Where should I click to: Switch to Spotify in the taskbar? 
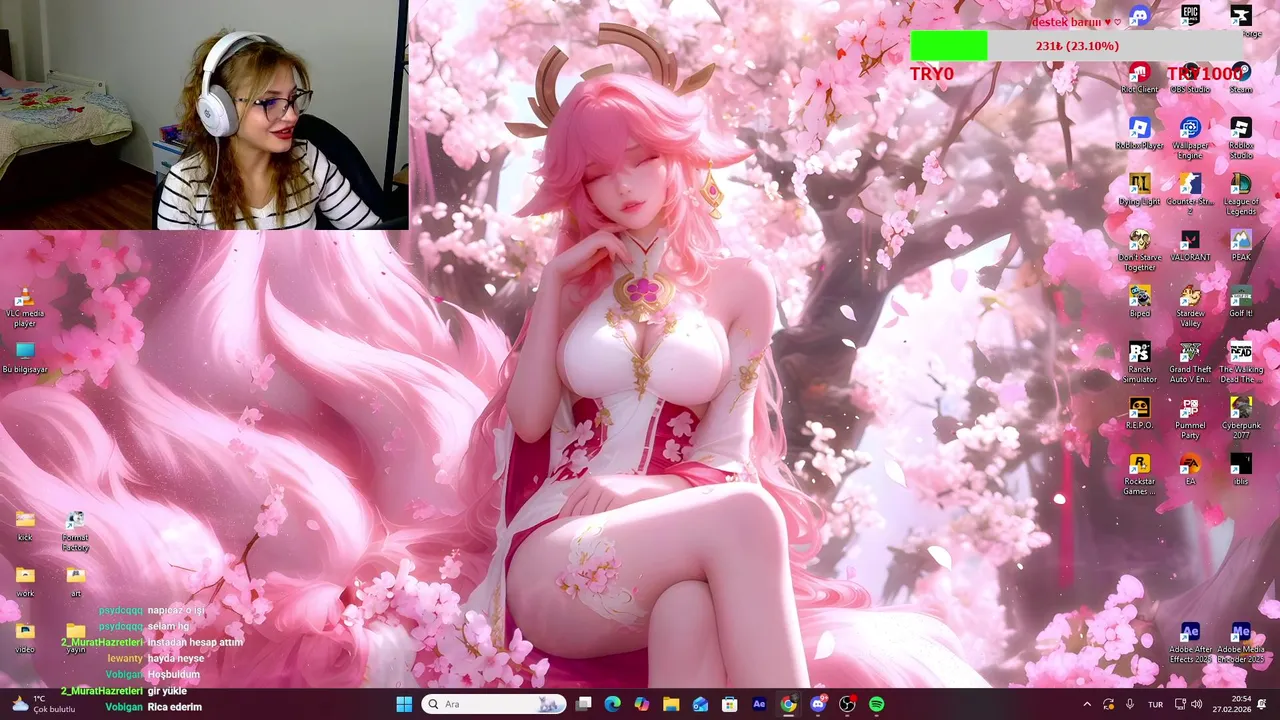click(876, 704)
